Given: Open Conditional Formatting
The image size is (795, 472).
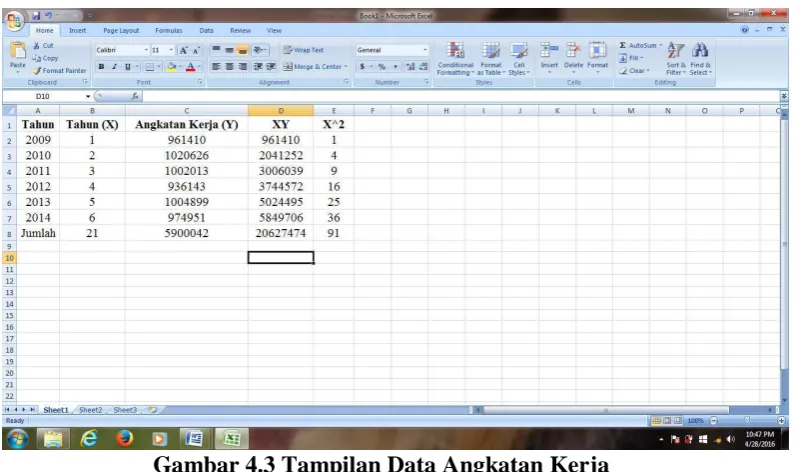Looking at the screenshot, I should click(455, 59).
